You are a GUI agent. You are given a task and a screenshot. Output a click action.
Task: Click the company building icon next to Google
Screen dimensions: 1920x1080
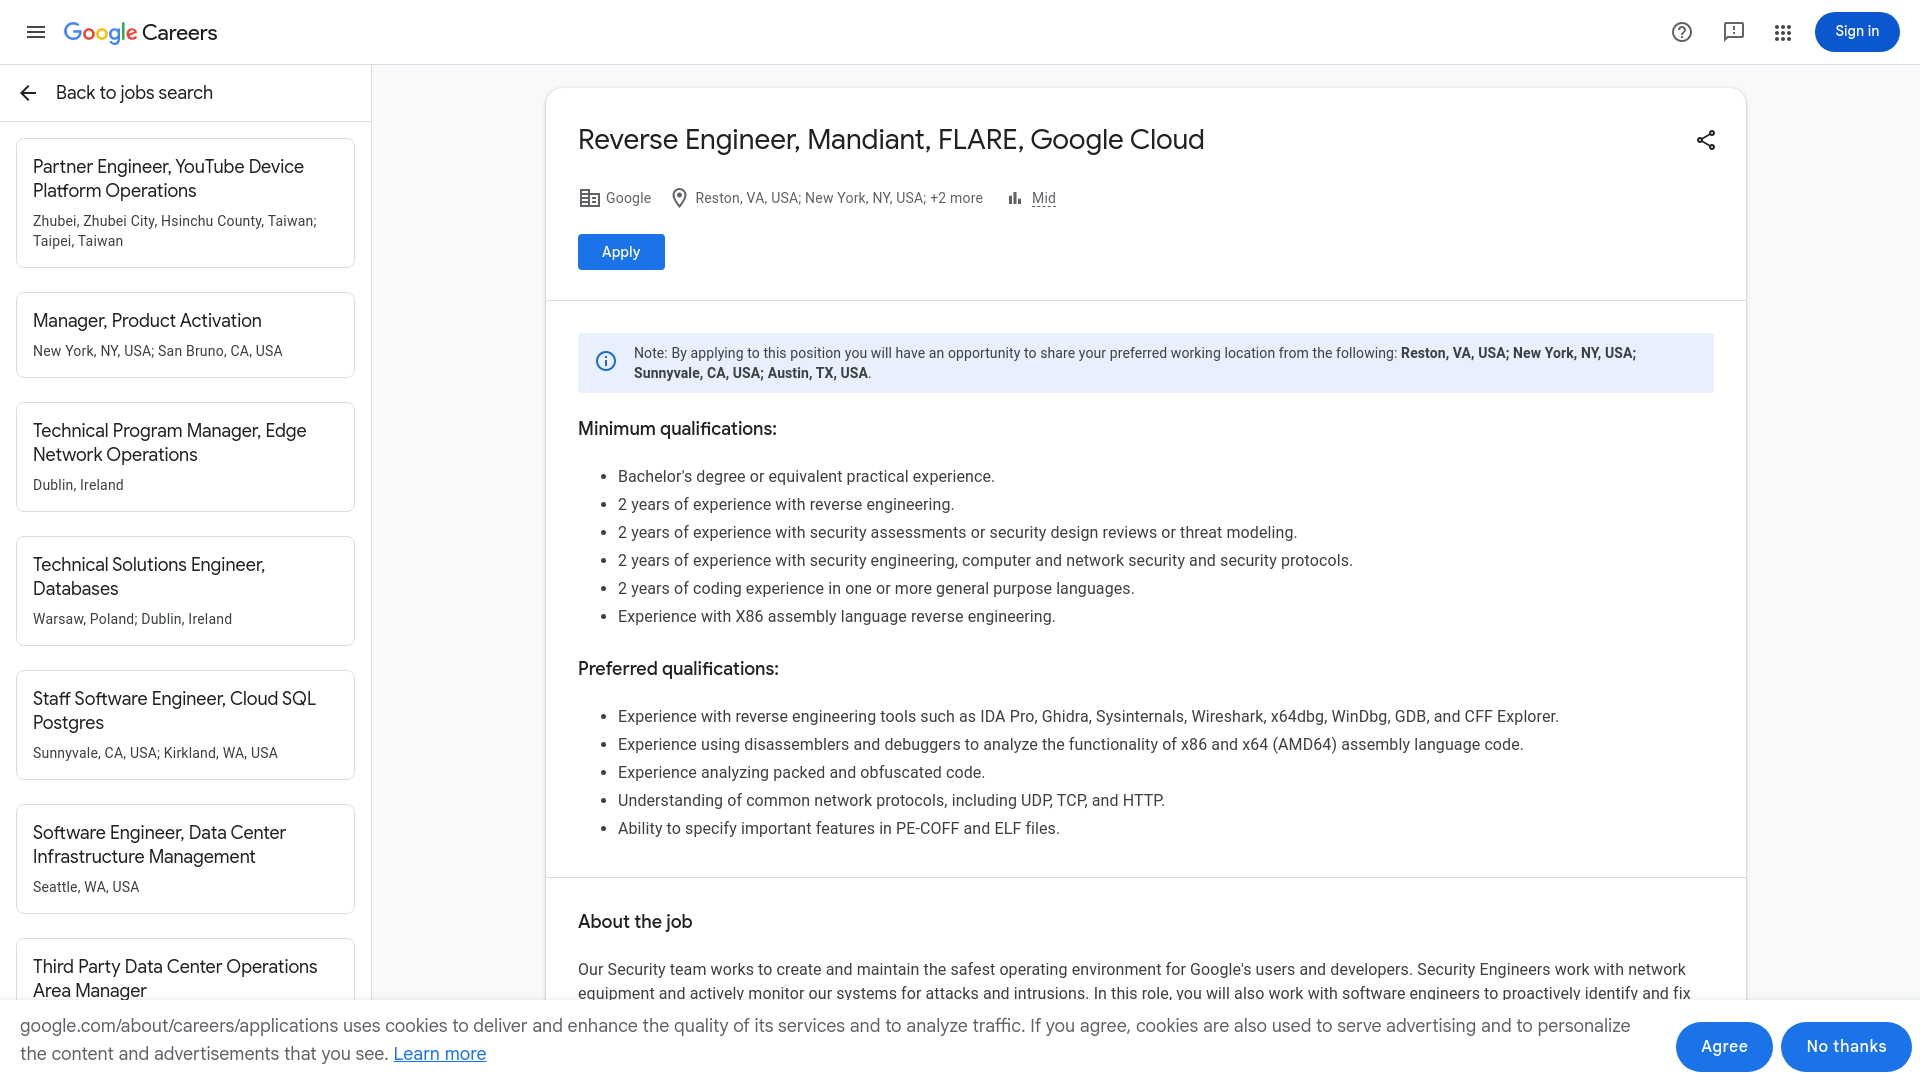pyautogui.click(x=590, y=198)
